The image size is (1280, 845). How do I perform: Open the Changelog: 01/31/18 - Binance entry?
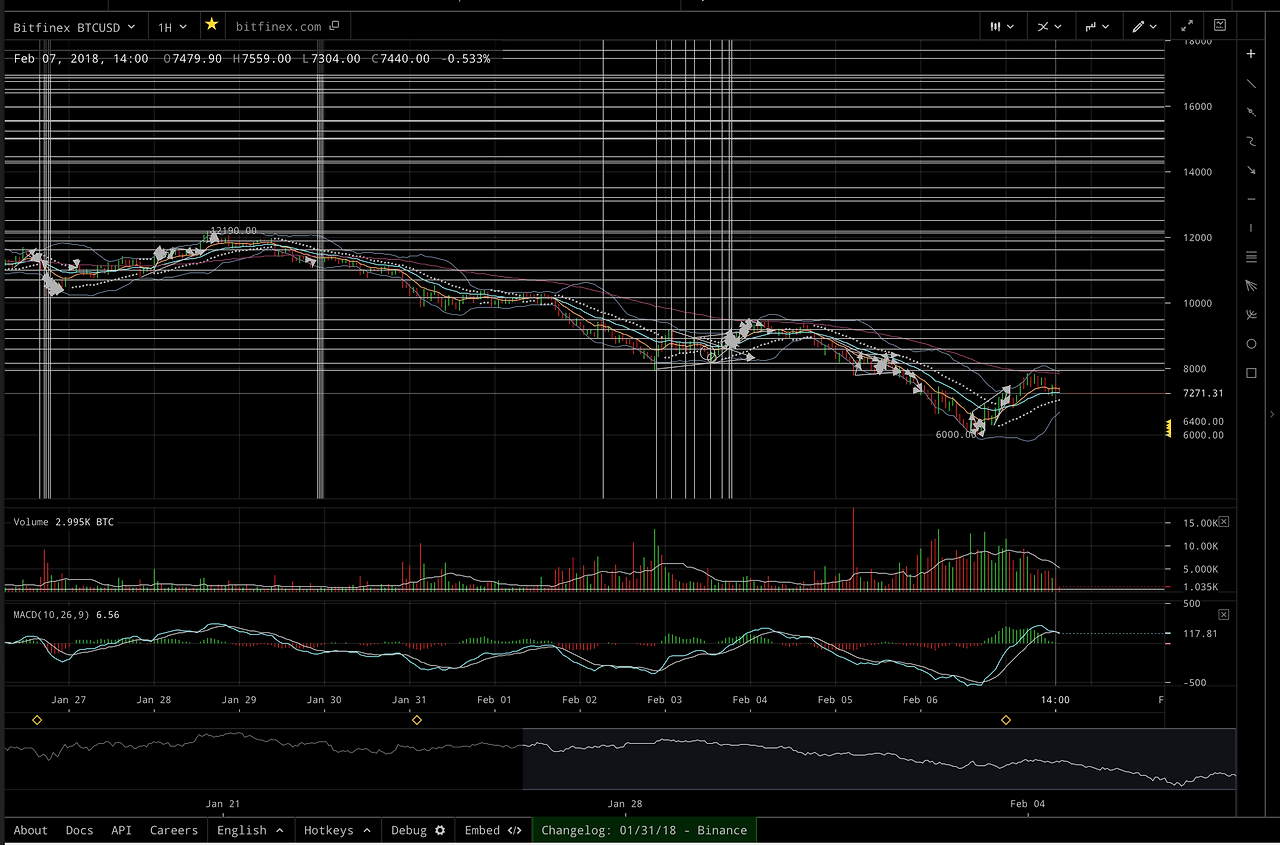tap(644, 830)
